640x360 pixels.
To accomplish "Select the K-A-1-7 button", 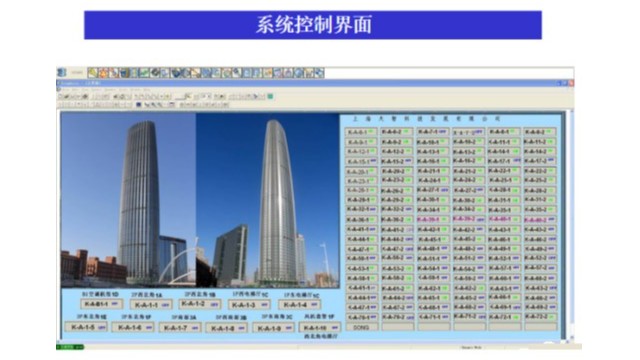I will tap(180, 327).
